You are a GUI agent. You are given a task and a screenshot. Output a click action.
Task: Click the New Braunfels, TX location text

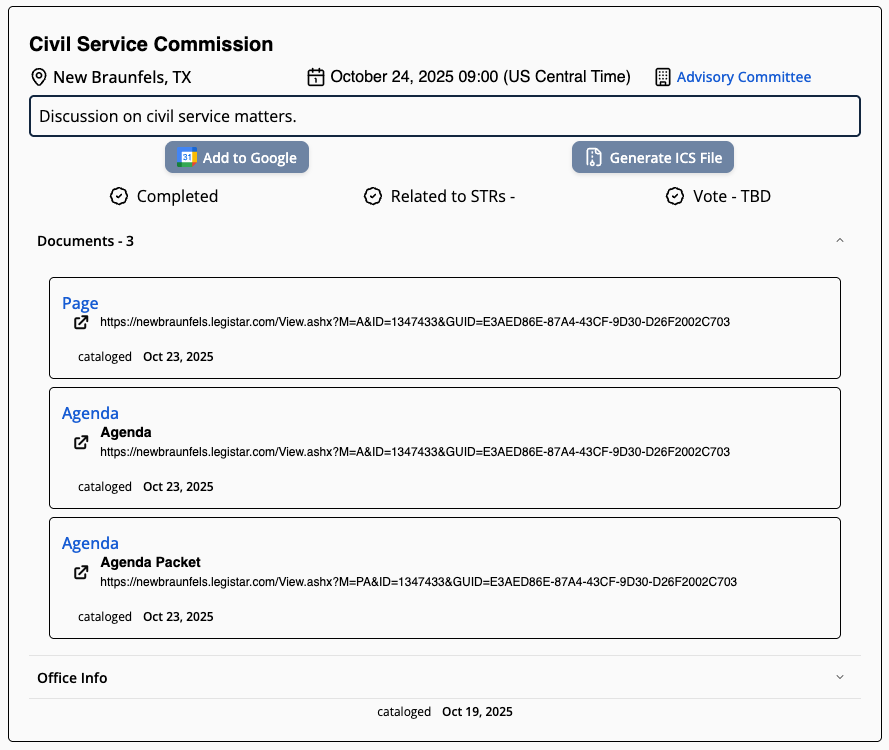[122, 77]
